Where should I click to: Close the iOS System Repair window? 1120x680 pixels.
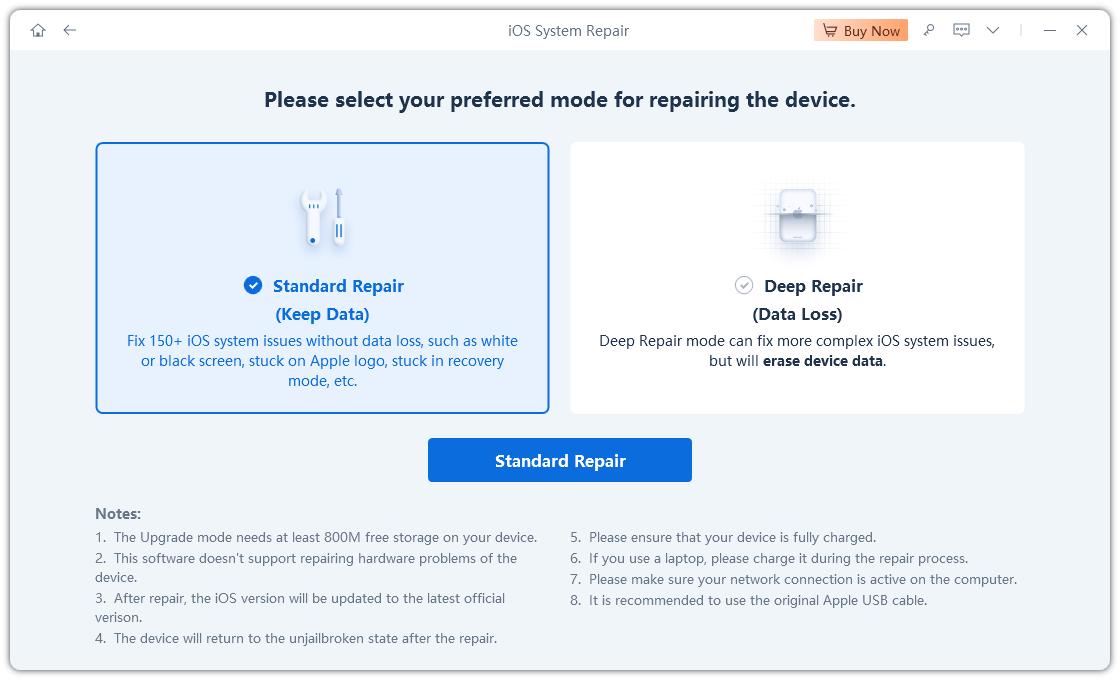click(1082, 31)
